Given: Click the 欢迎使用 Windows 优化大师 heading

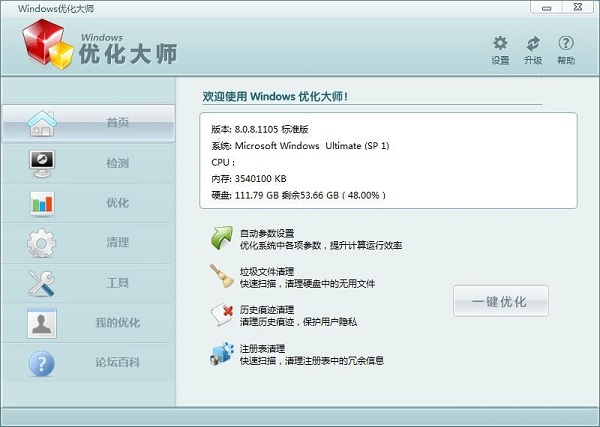Looking at the screenshot, I should coord(275,96).
